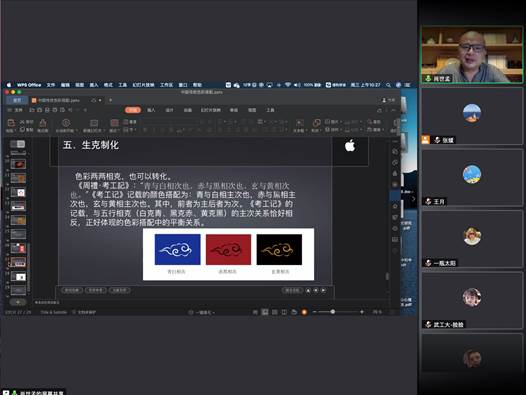
Task: Open the 幻灯片放映 menu in menu bar
Action: 143,85
